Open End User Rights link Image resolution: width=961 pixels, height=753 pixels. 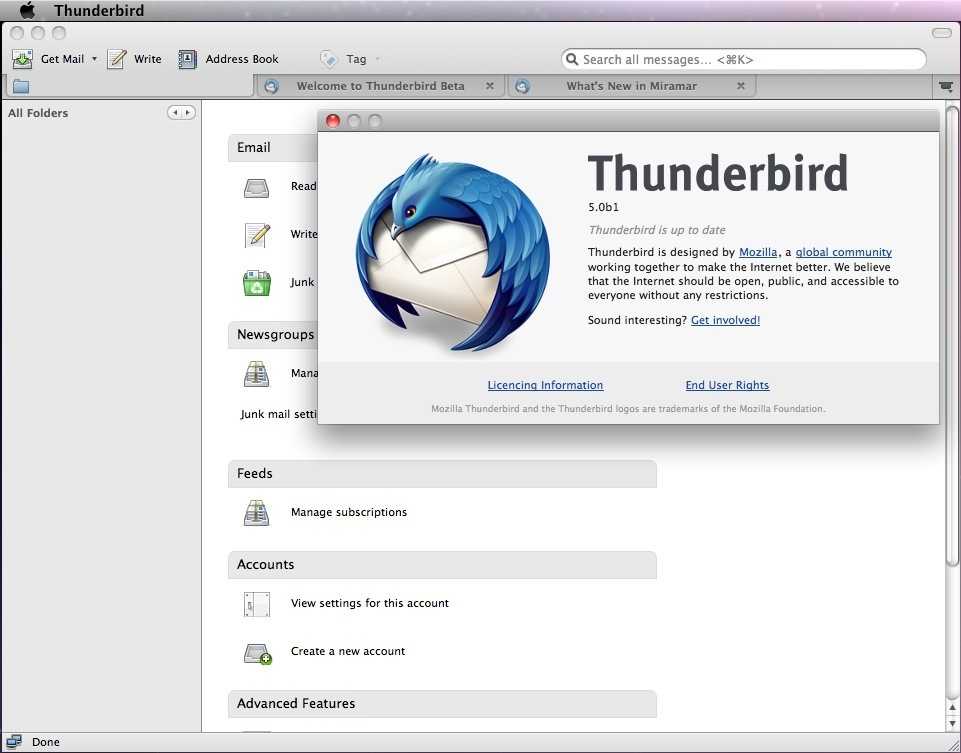tap(727, 385)
